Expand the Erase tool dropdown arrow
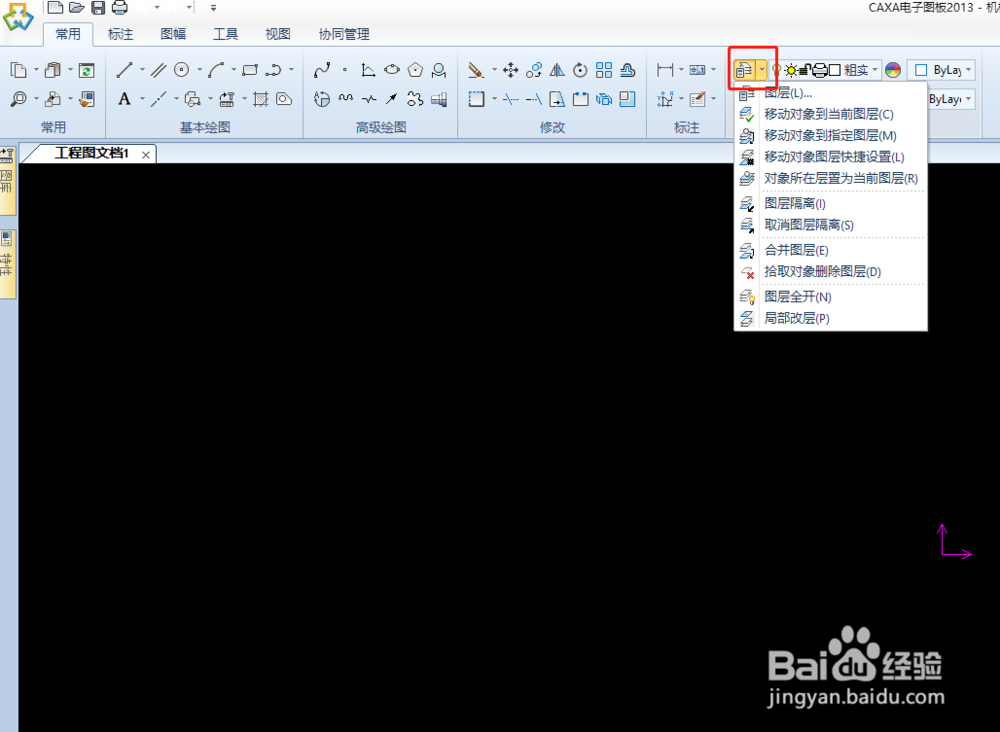The image size is (1000, 732). (x=494, y=70)
